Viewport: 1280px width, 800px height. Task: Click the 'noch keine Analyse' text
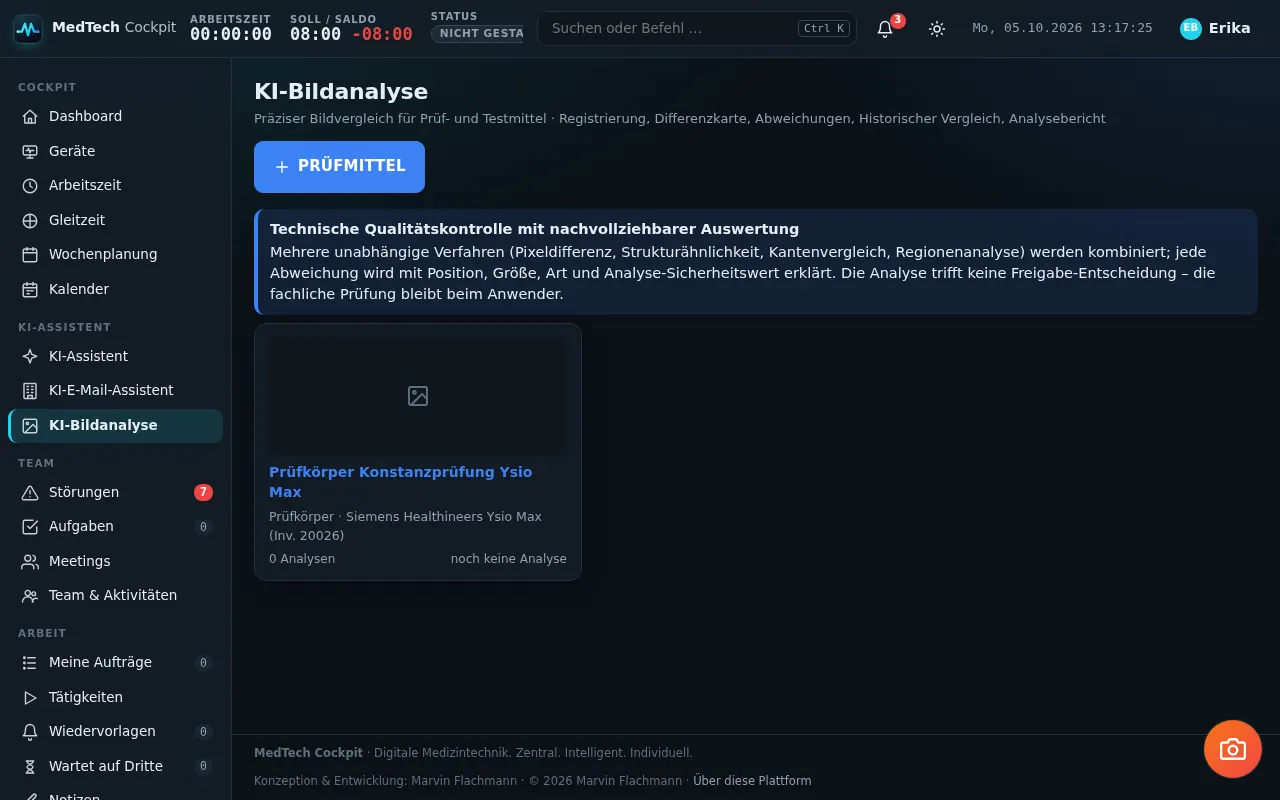tap(509, 559)
